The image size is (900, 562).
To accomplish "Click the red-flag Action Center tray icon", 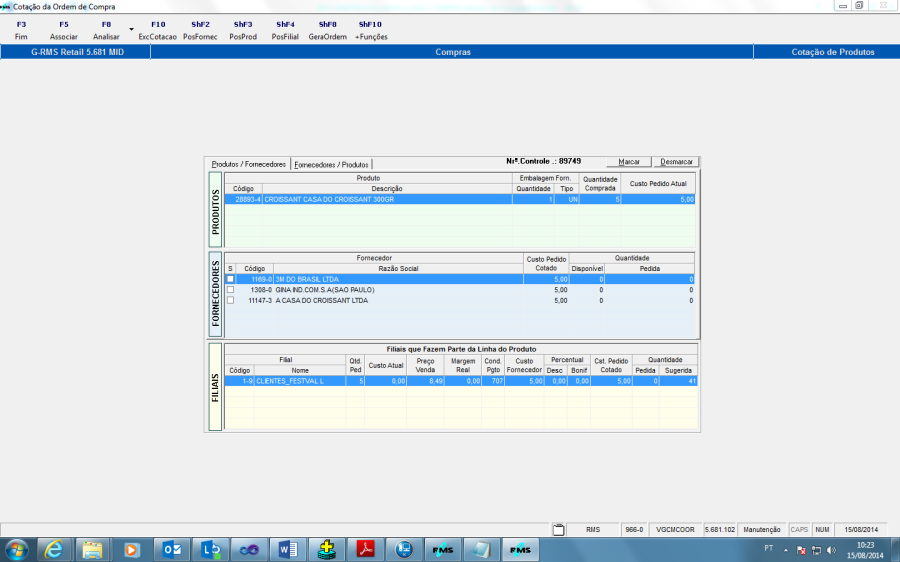I will pos(801,550).
